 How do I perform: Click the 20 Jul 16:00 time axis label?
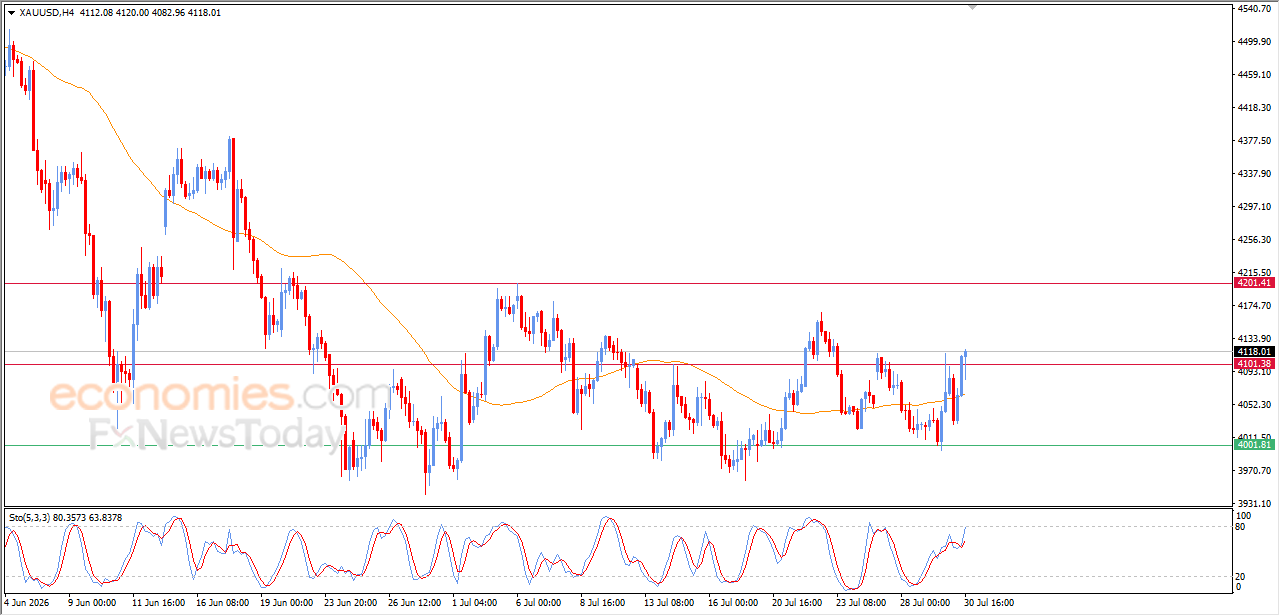click(x=797, y=603)
